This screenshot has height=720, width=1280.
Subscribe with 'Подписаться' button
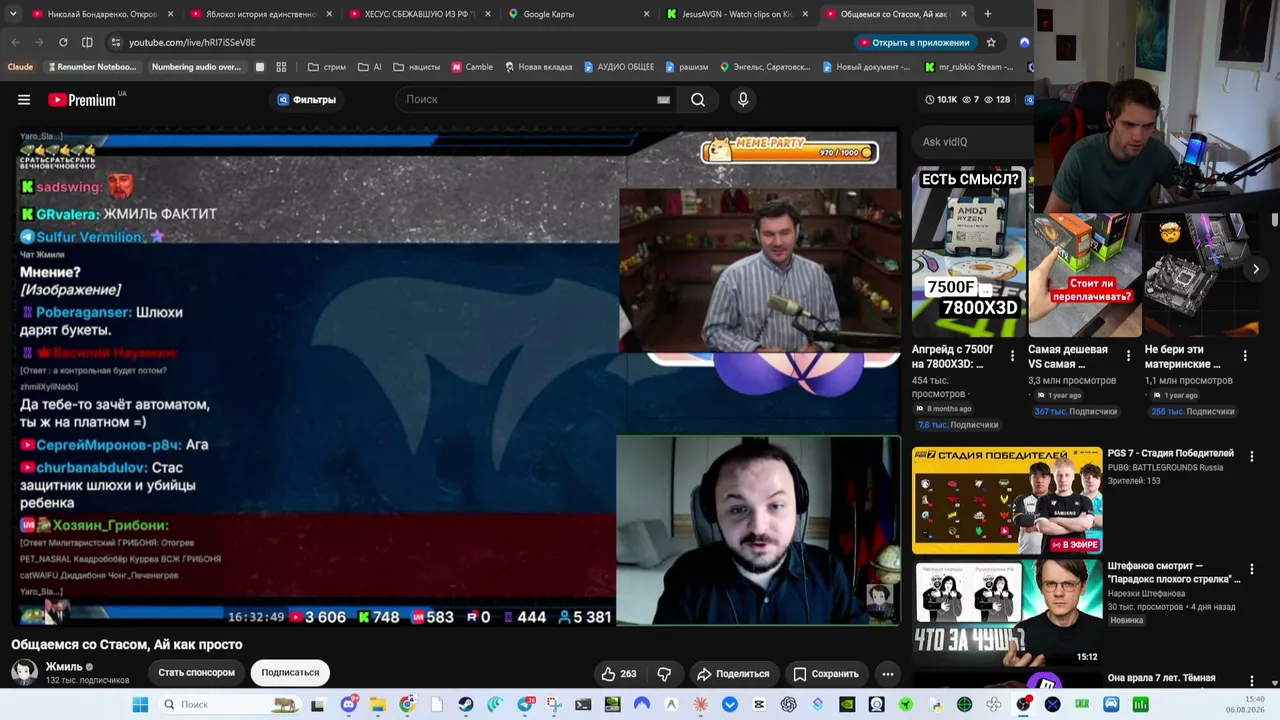(290, 673)
